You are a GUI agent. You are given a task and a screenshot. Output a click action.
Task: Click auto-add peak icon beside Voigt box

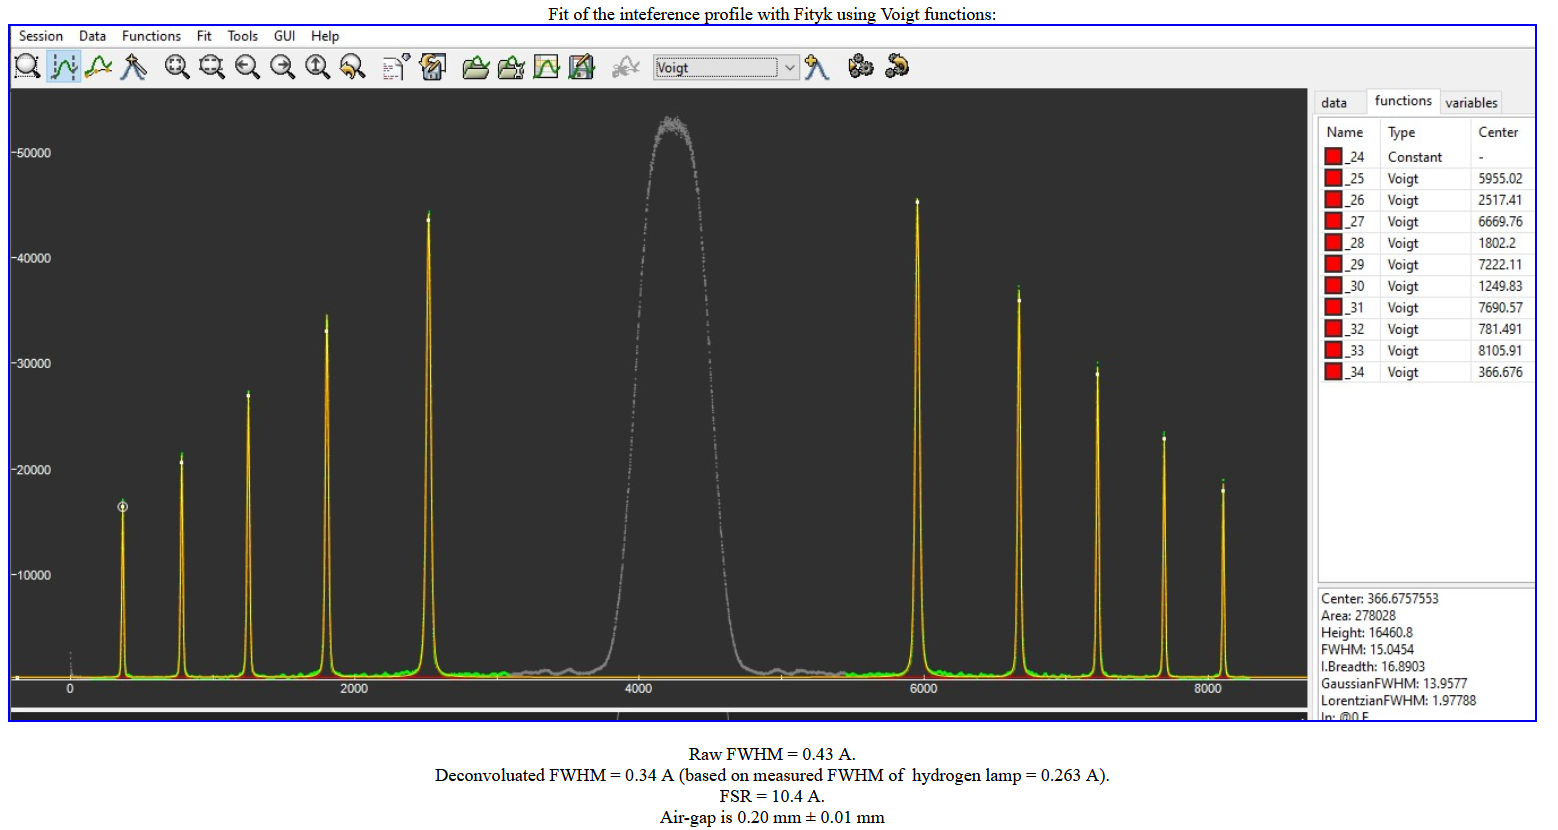[817, 67]
